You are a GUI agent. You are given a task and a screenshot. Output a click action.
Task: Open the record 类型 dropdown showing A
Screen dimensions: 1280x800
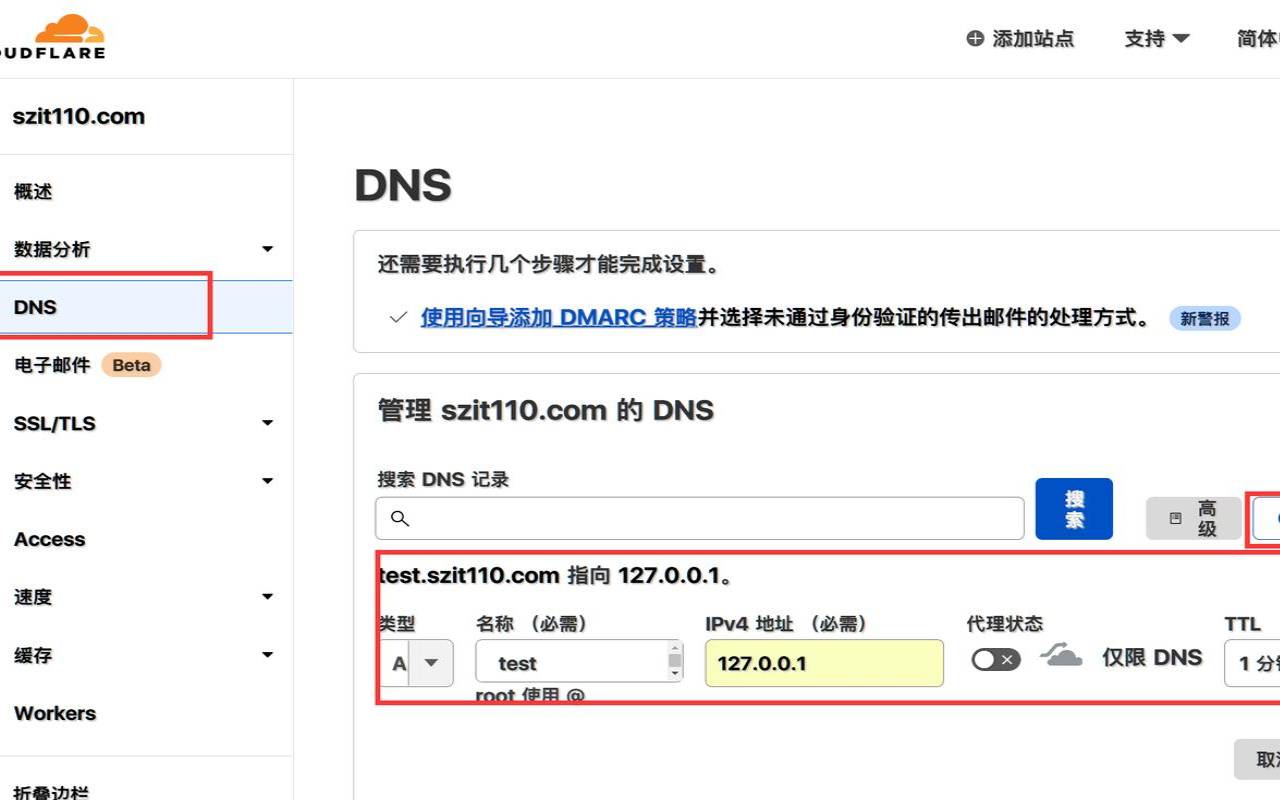click(416, 662)
